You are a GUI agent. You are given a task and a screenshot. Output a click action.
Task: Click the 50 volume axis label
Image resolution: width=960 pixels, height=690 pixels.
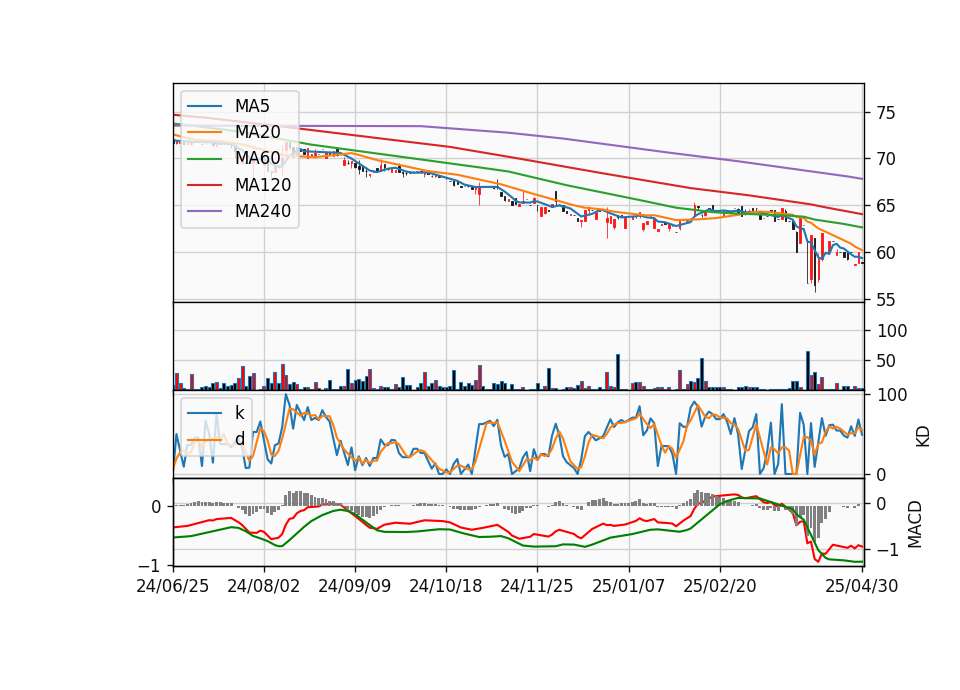point(885,361)
